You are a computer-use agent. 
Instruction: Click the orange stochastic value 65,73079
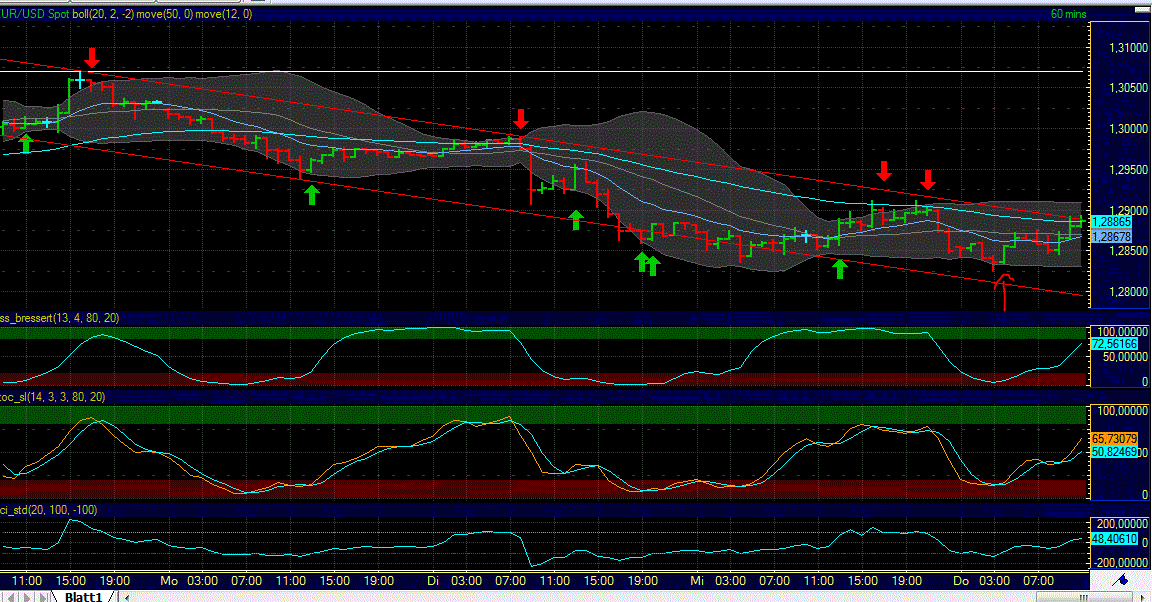click(x=1115, y=439)
